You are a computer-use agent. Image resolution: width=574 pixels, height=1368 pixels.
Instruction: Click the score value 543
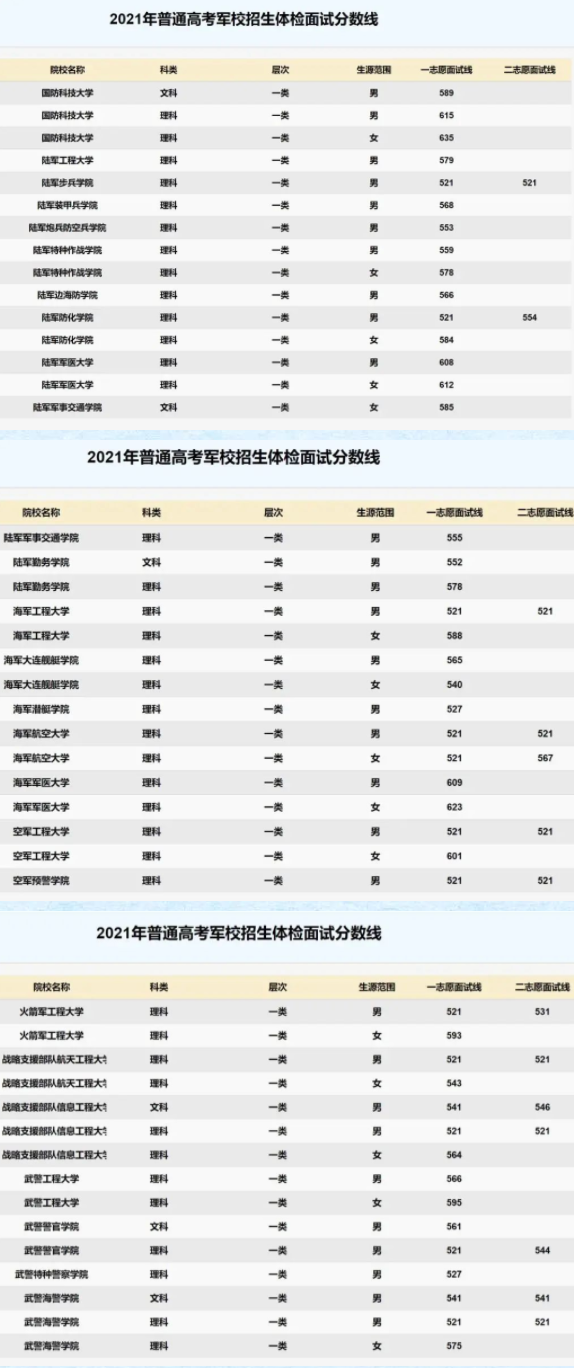454,1083
